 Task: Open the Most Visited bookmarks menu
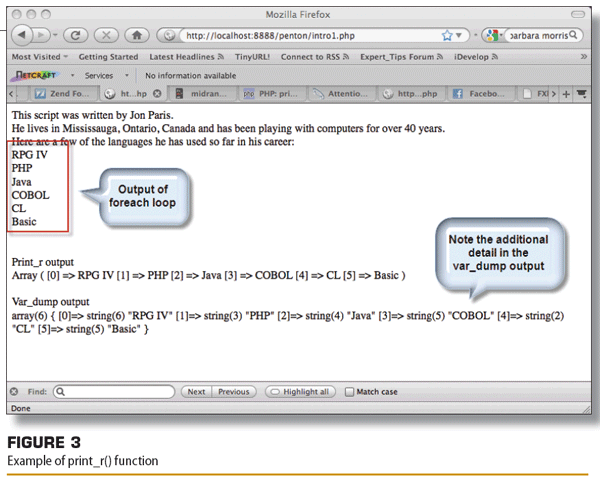(x=39, y=57)
